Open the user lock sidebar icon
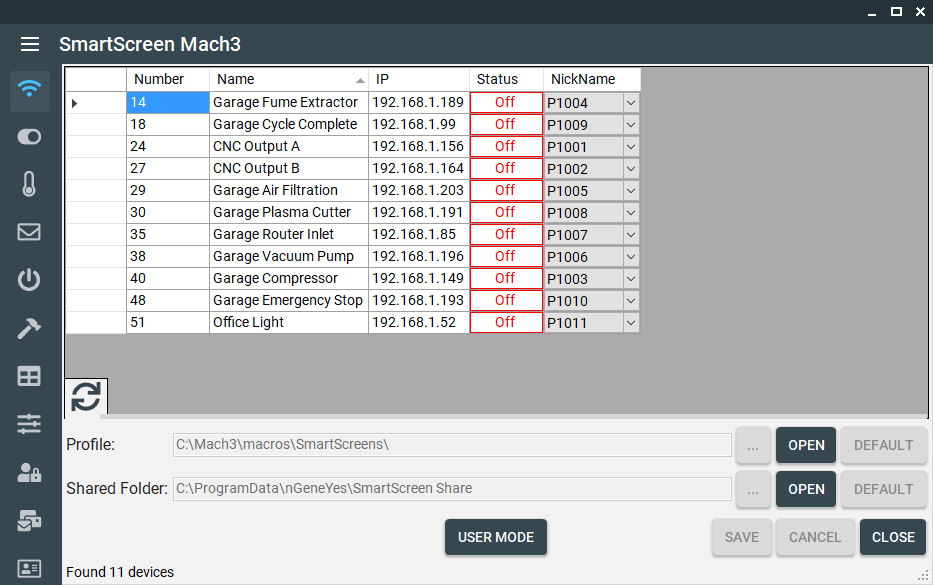This screenshot has height=585, width=933. click(x=30, y=472)
